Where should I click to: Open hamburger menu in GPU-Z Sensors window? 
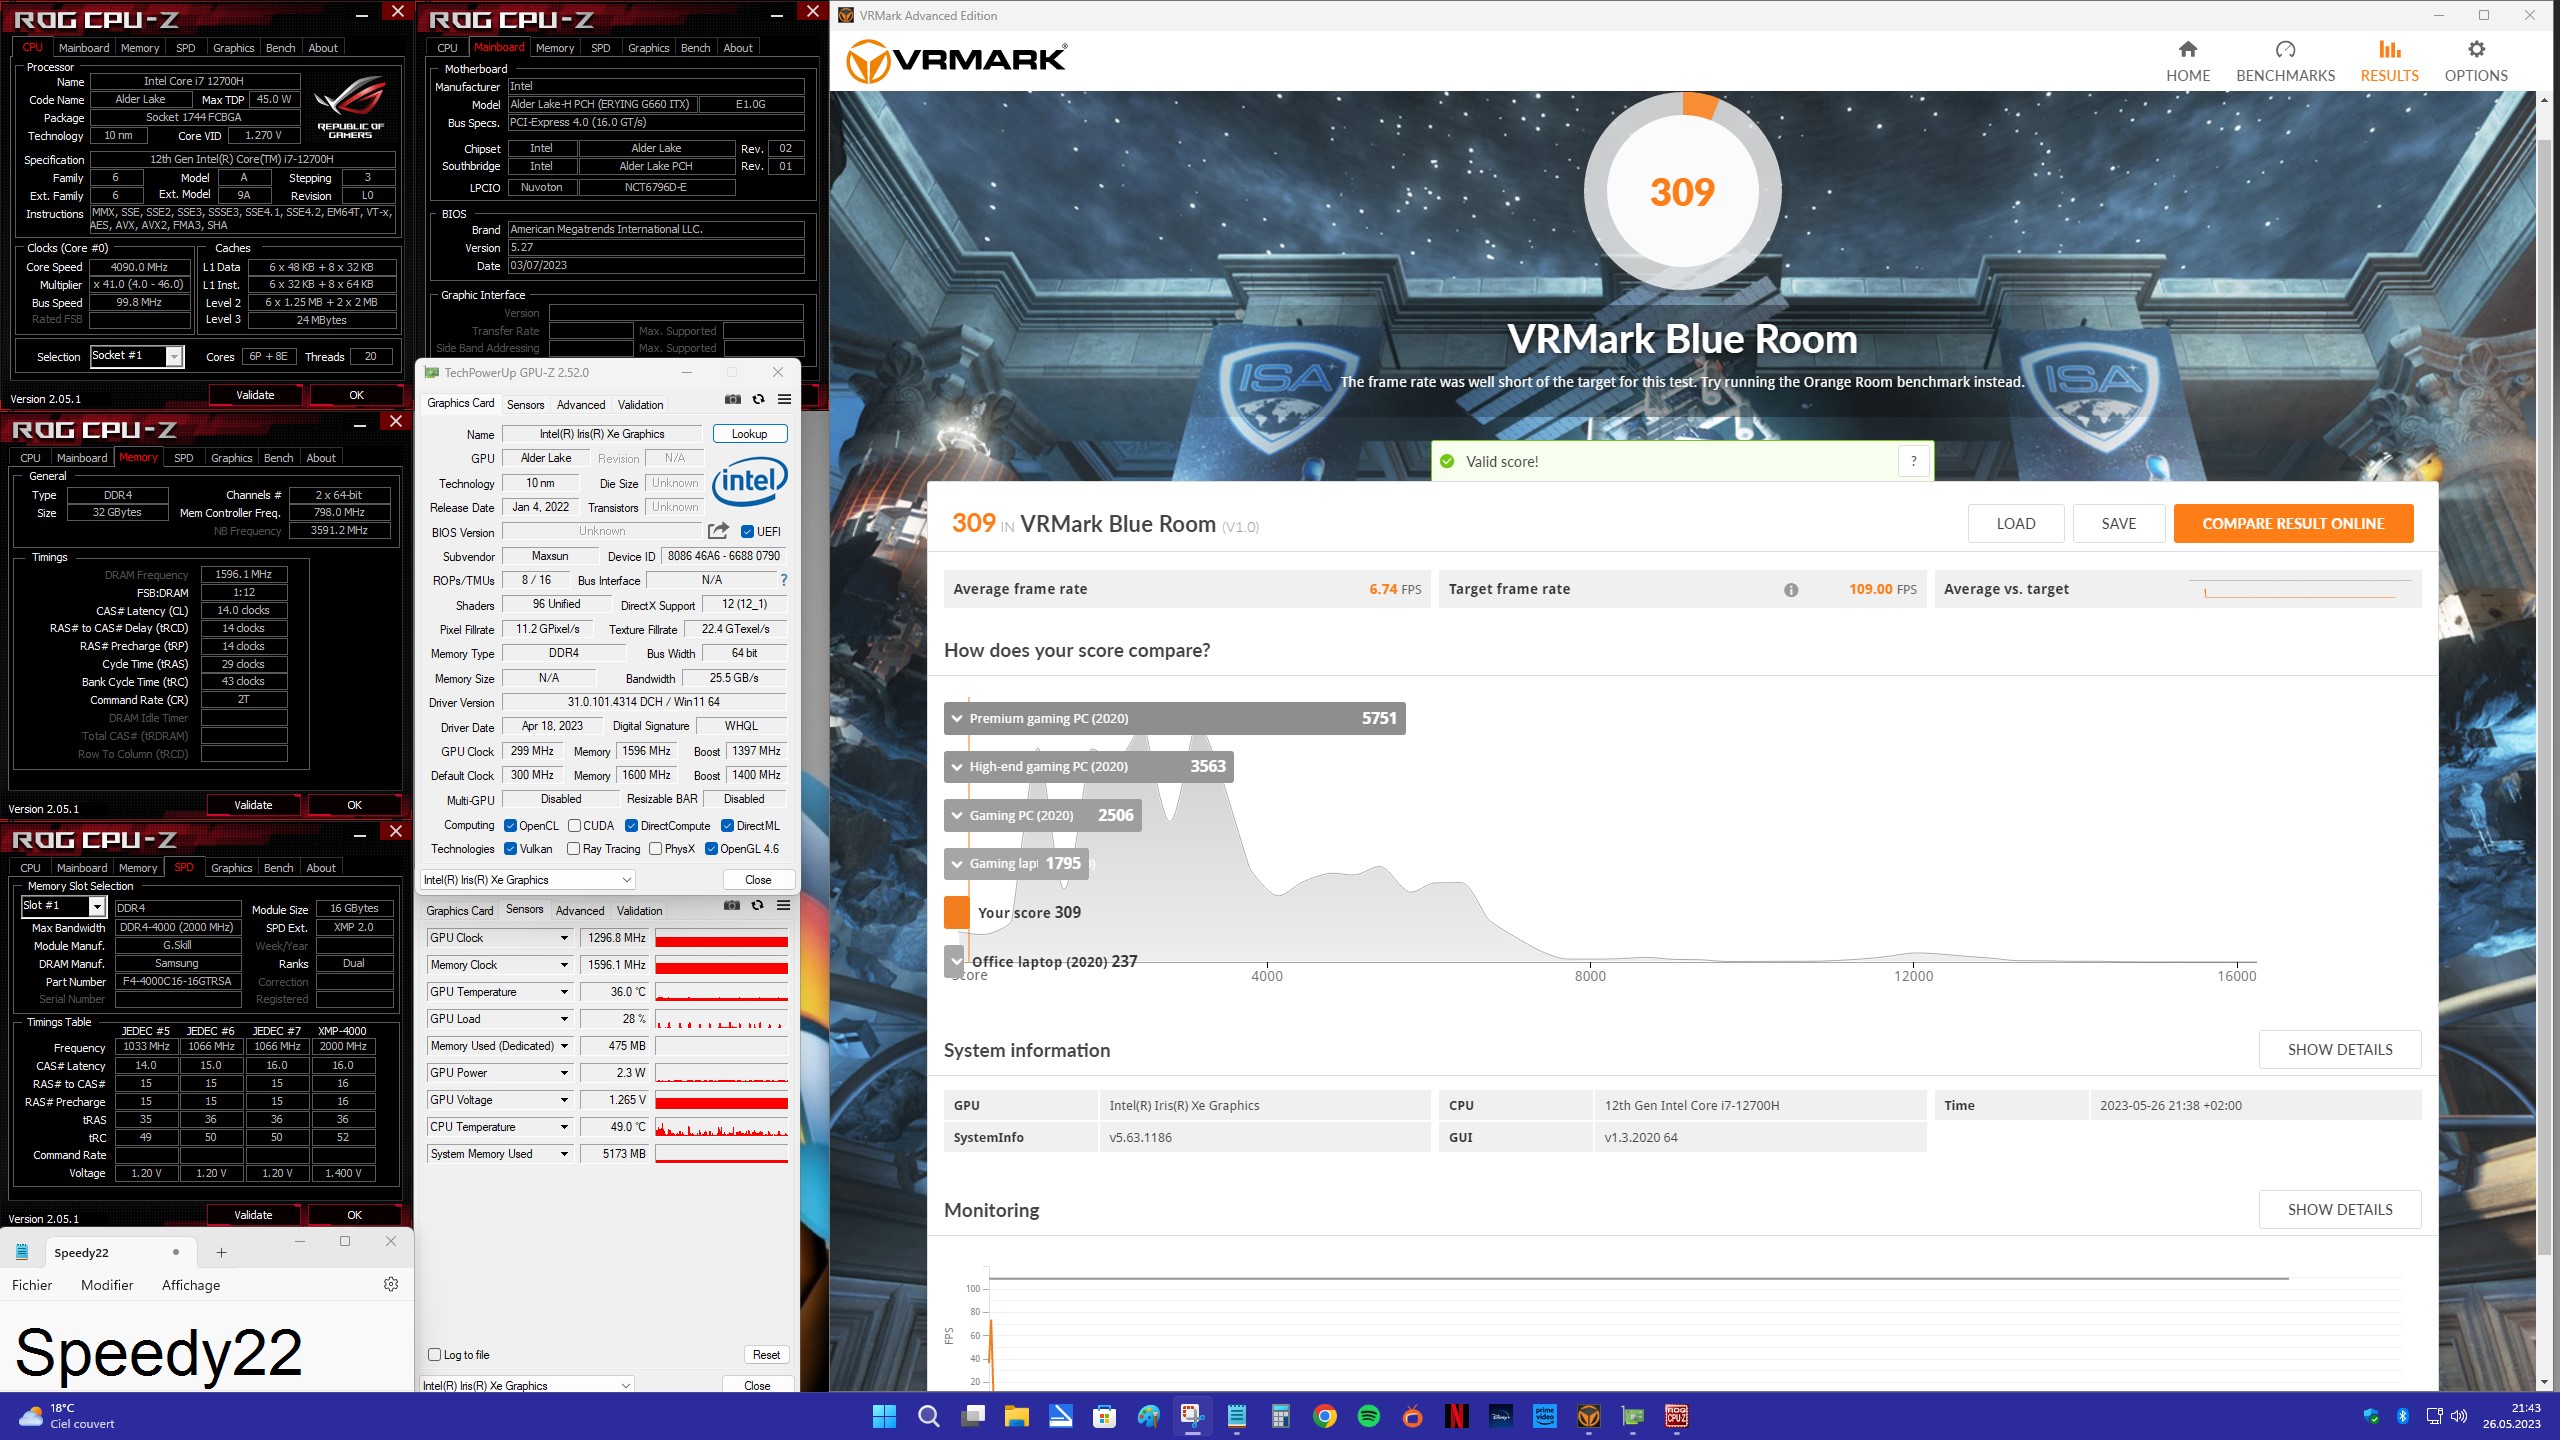(x=783, y=906)
